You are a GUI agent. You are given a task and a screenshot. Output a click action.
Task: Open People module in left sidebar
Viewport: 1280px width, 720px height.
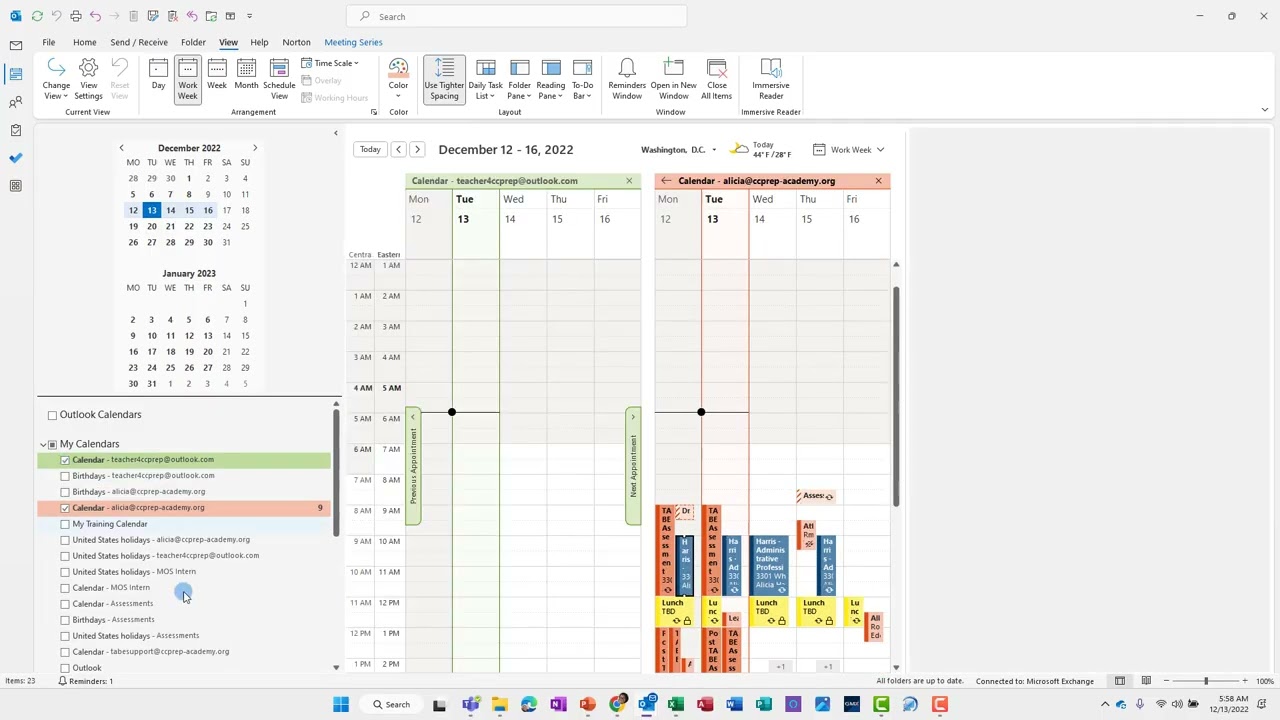[15, 102]
